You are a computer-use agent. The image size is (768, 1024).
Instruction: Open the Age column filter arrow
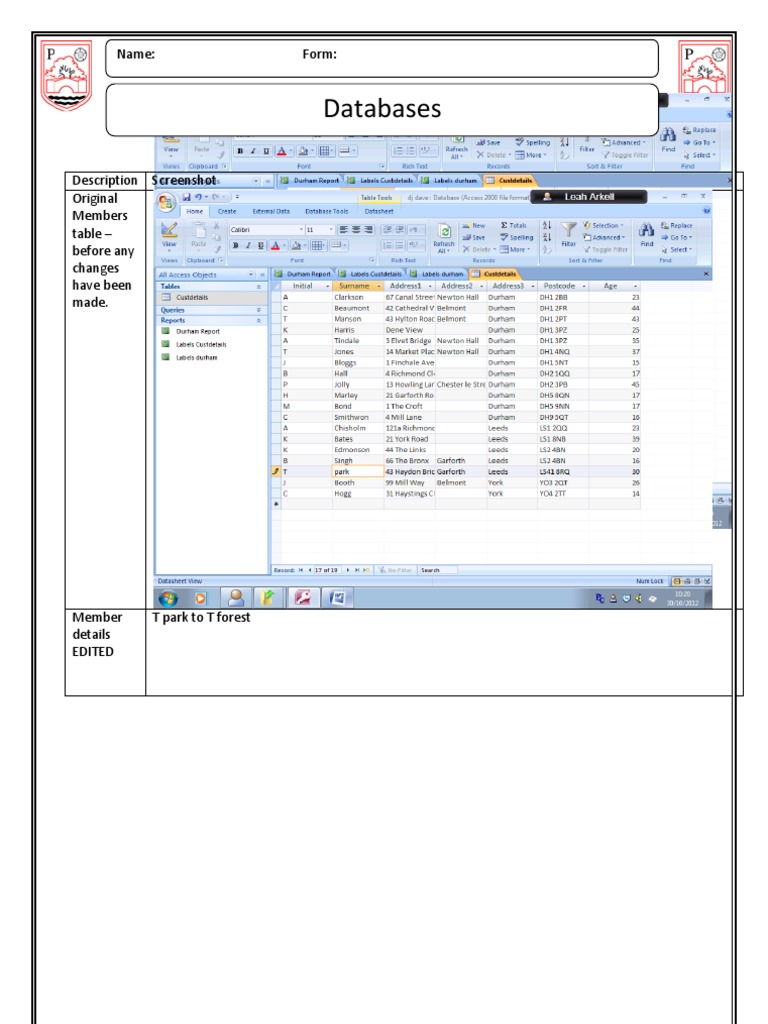[635, 286]
